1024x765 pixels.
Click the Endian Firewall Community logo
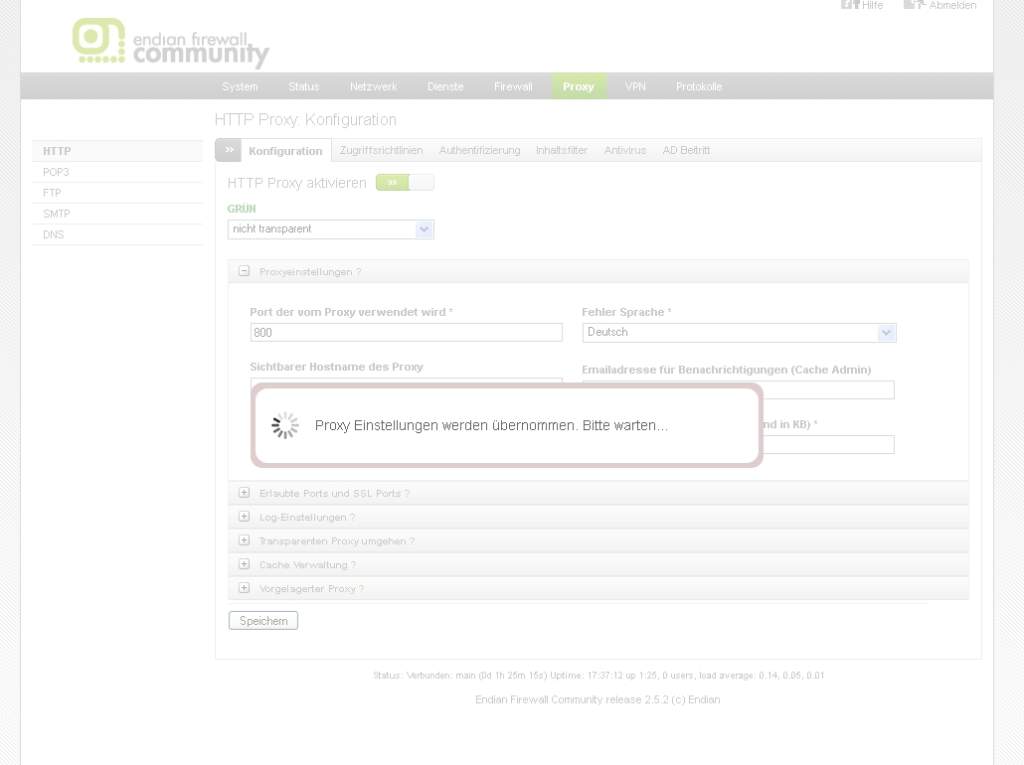(170, 43)
